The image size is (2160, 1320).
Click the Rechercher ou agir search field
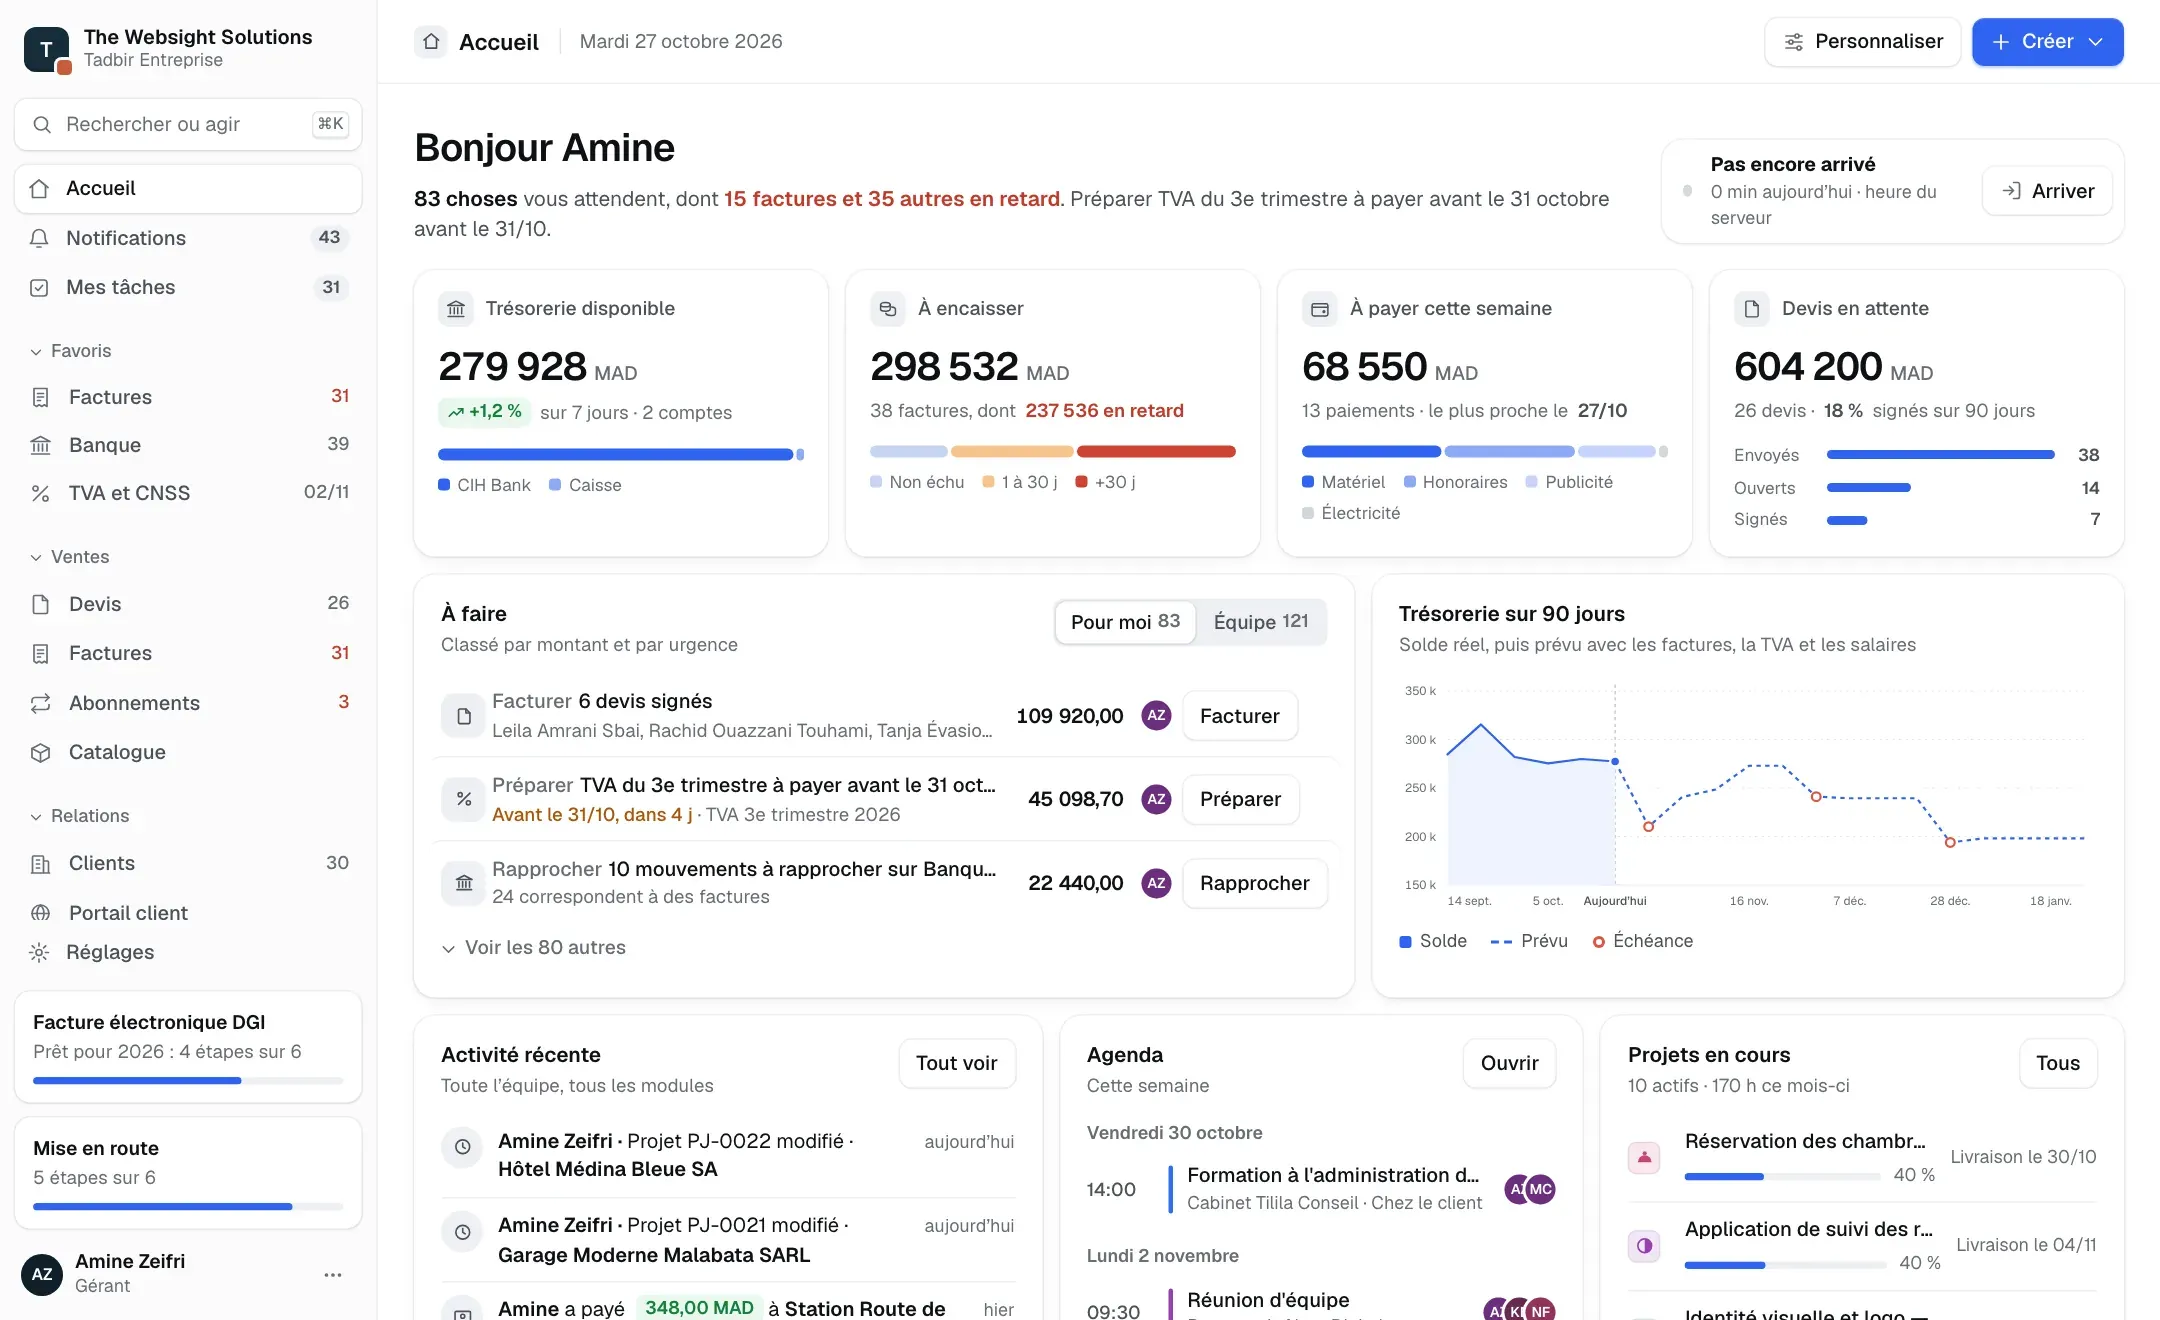(188, 125)
